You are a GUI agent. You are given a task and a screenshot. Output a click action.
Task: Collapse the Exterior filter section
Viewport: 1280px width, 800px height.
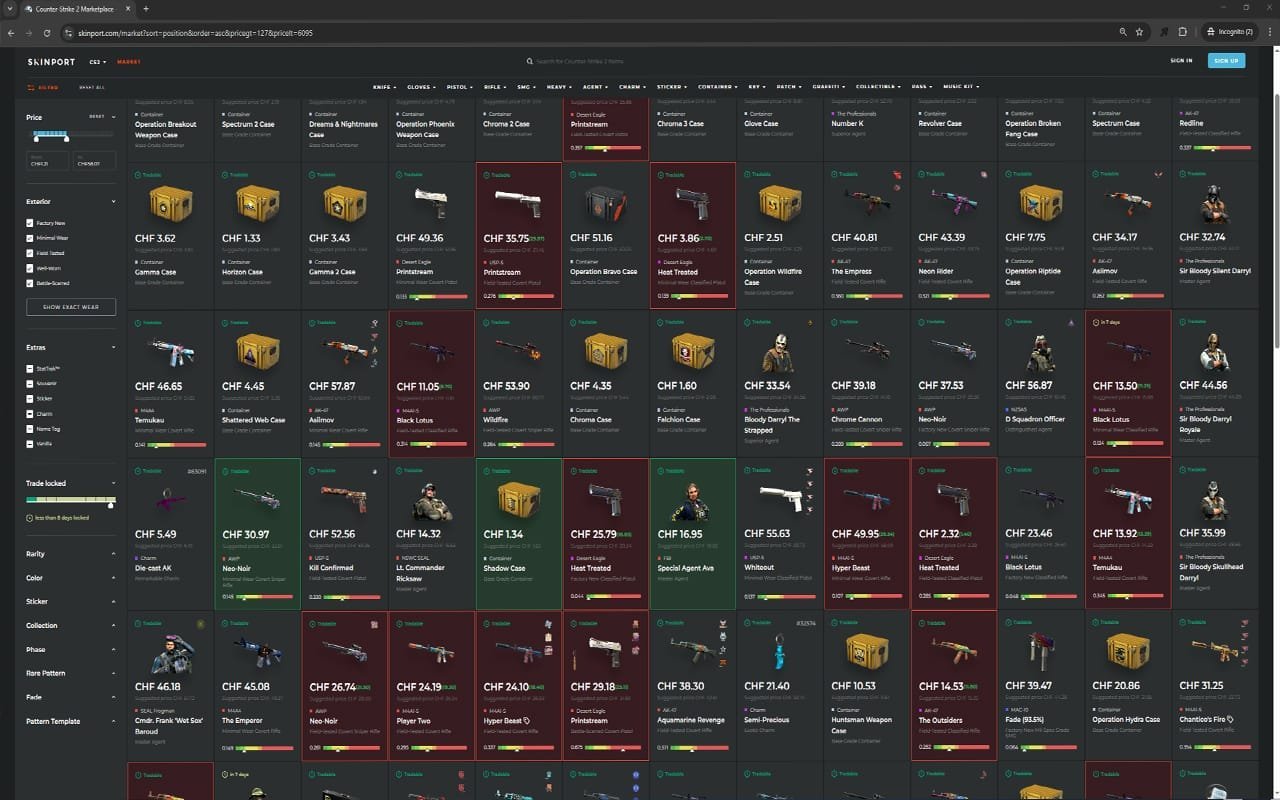point(70,202)
